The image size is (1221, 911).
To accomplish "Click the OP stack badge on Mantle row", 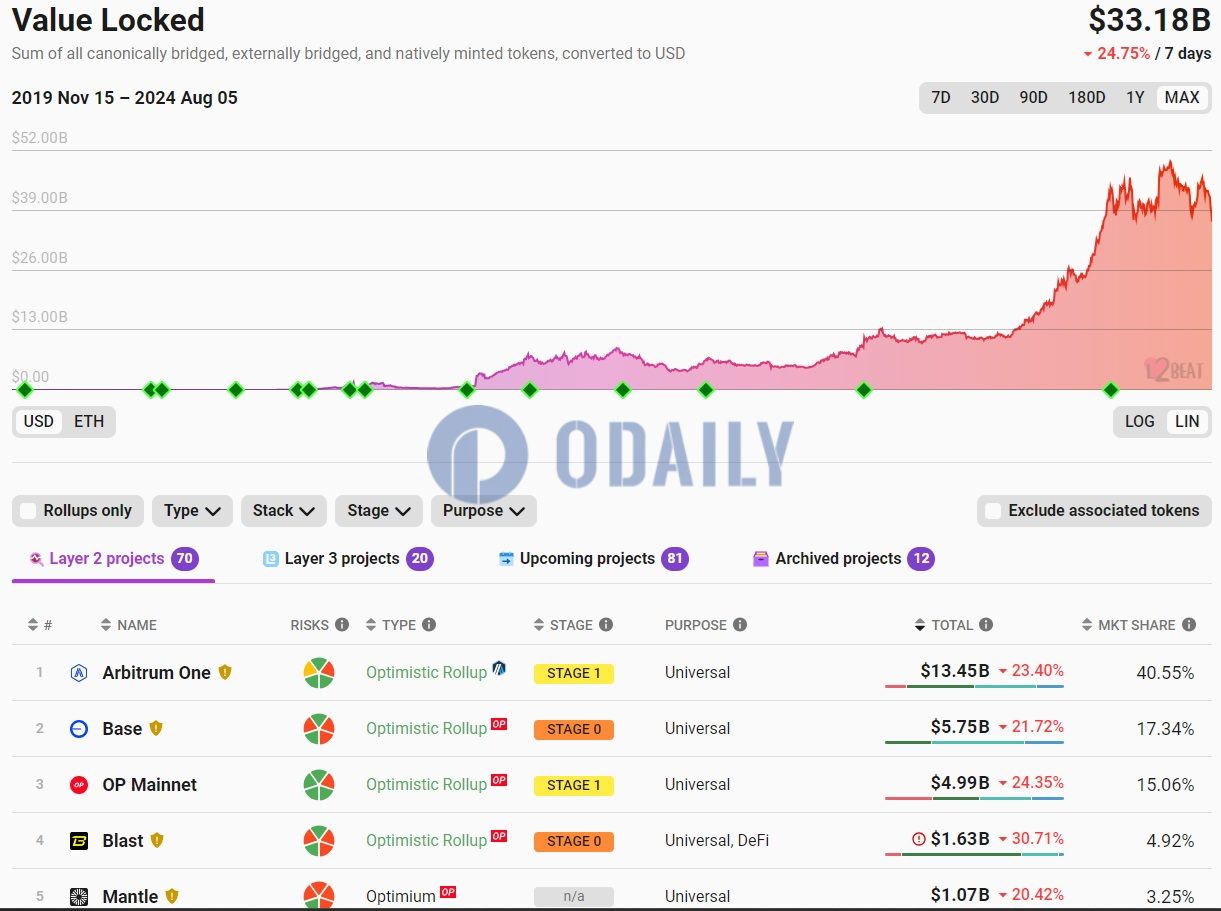I will pyautogui.click(x=448, y=892).
